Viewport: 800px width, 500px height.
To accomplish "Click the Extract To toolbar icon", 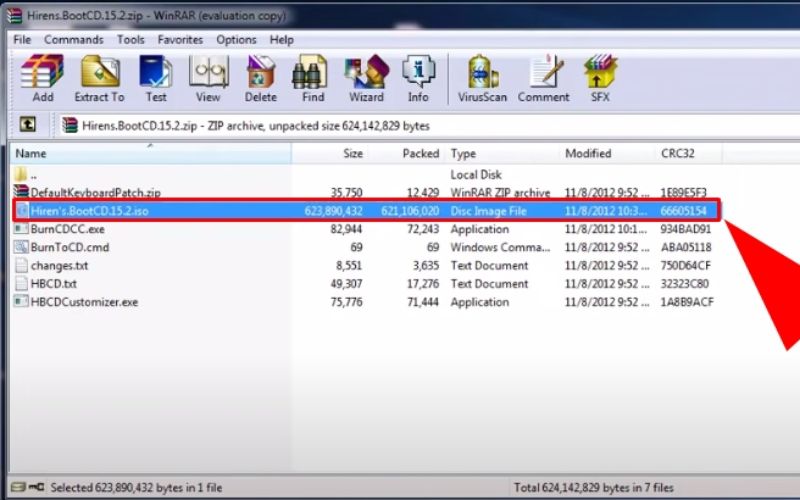I will (x=99, y=79).
